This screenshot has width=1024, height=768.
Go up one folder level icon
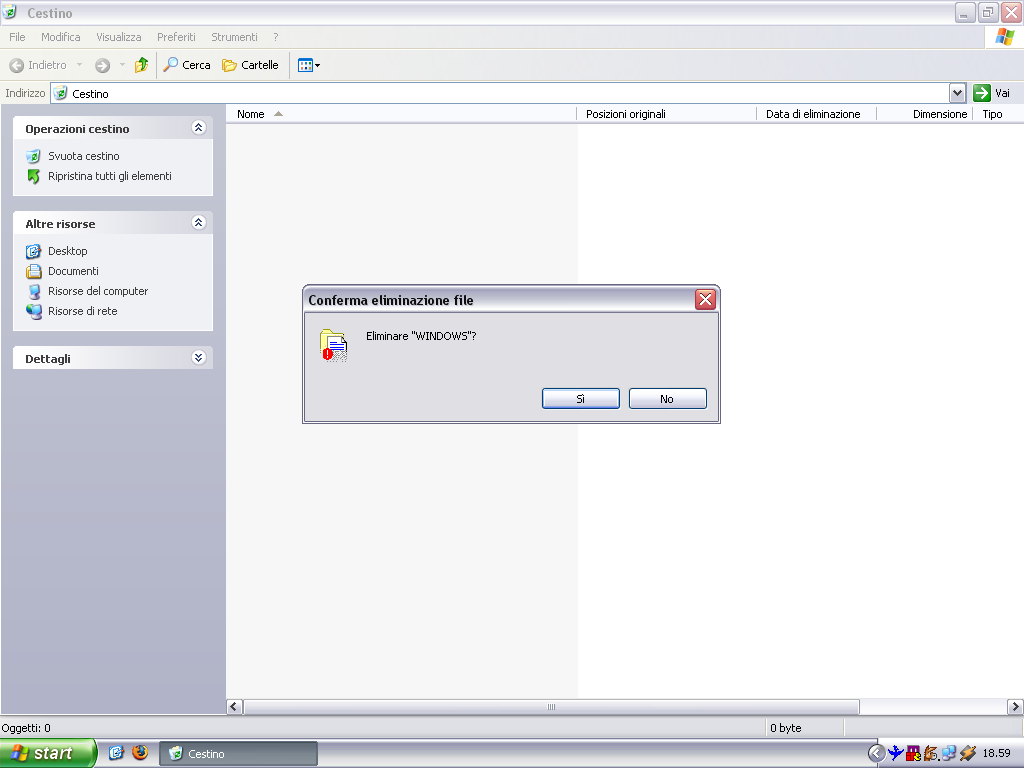(141, 65)
